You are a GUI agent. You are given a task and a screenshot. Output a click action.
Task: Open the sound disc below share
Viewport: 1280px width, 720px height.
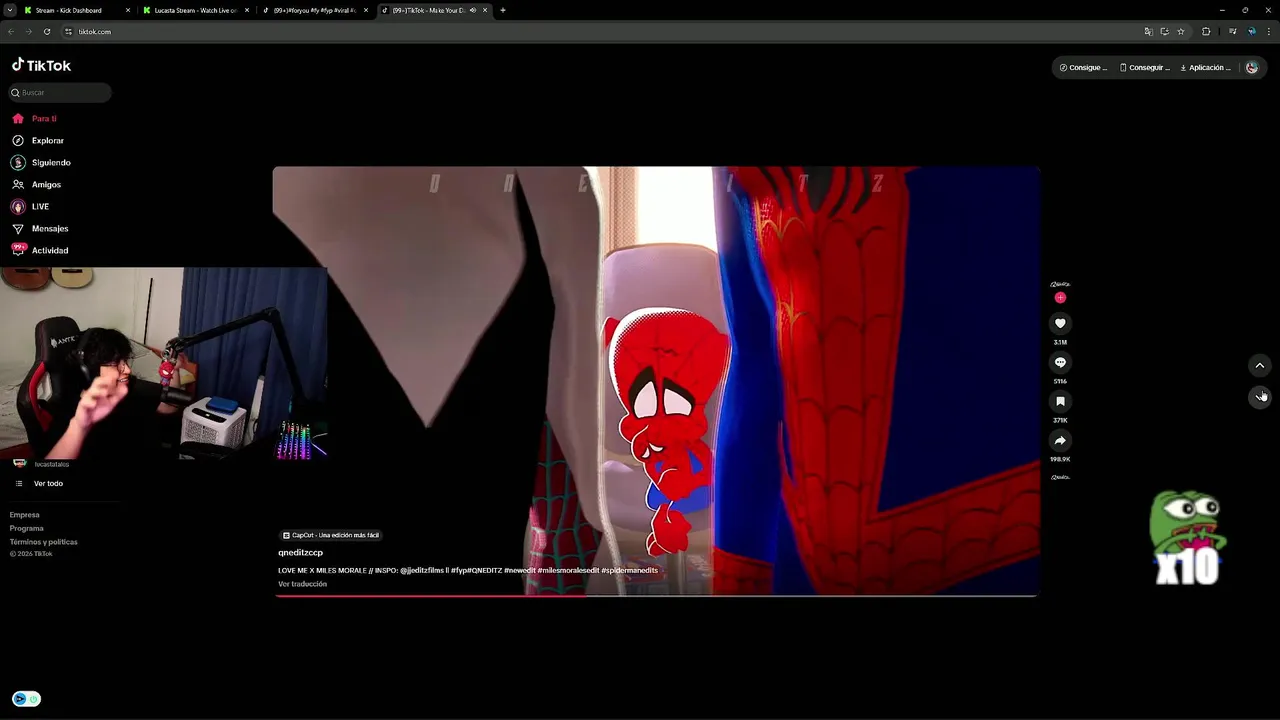1060,477
